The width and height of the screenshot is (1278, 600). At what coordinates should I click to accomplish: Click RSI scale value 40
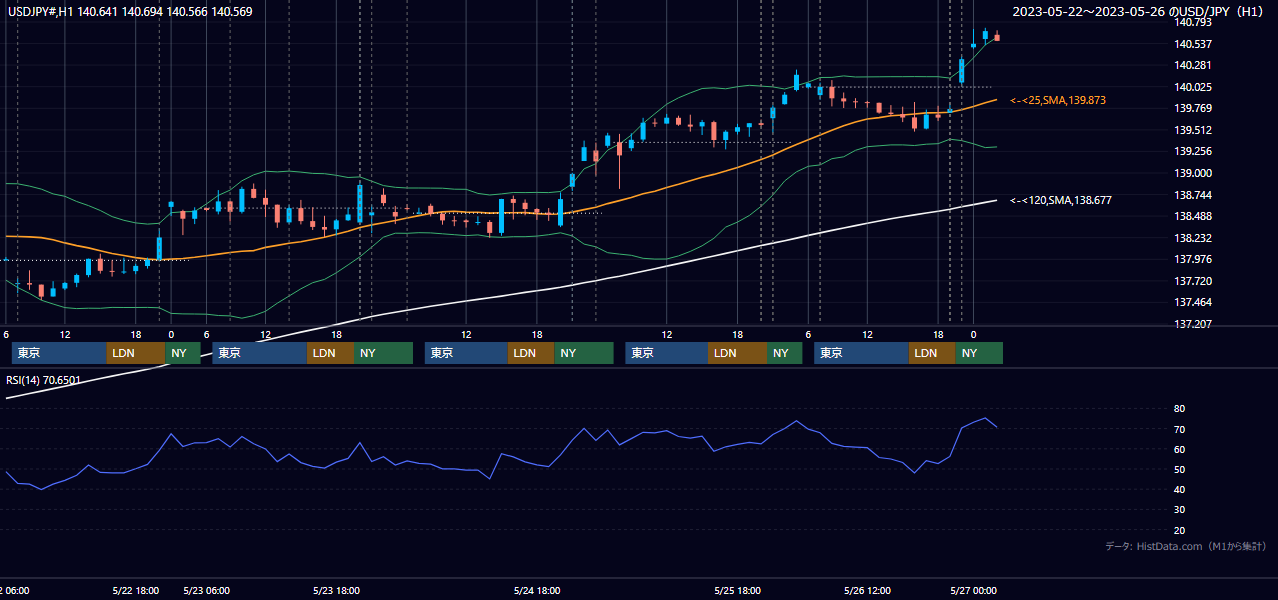pos(1179,489)
